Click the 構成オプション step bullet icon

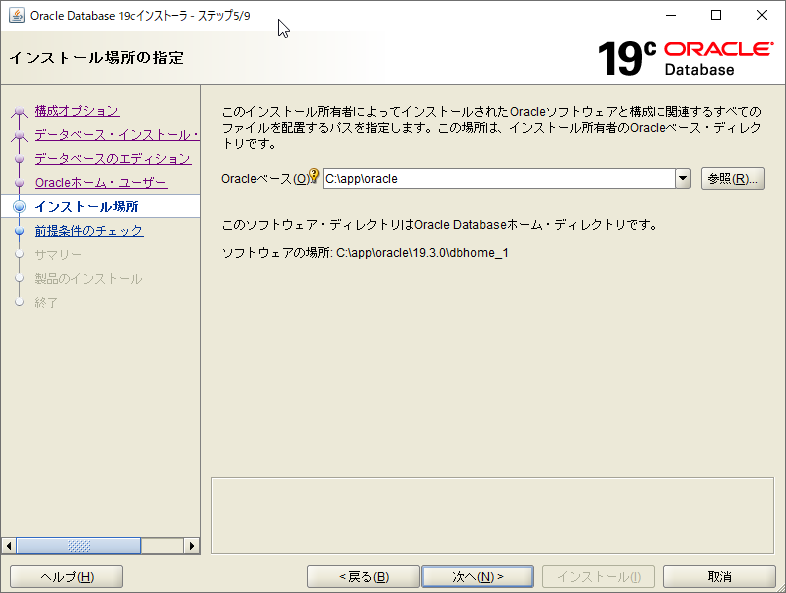pyautogui.click(x=20, y=111)
